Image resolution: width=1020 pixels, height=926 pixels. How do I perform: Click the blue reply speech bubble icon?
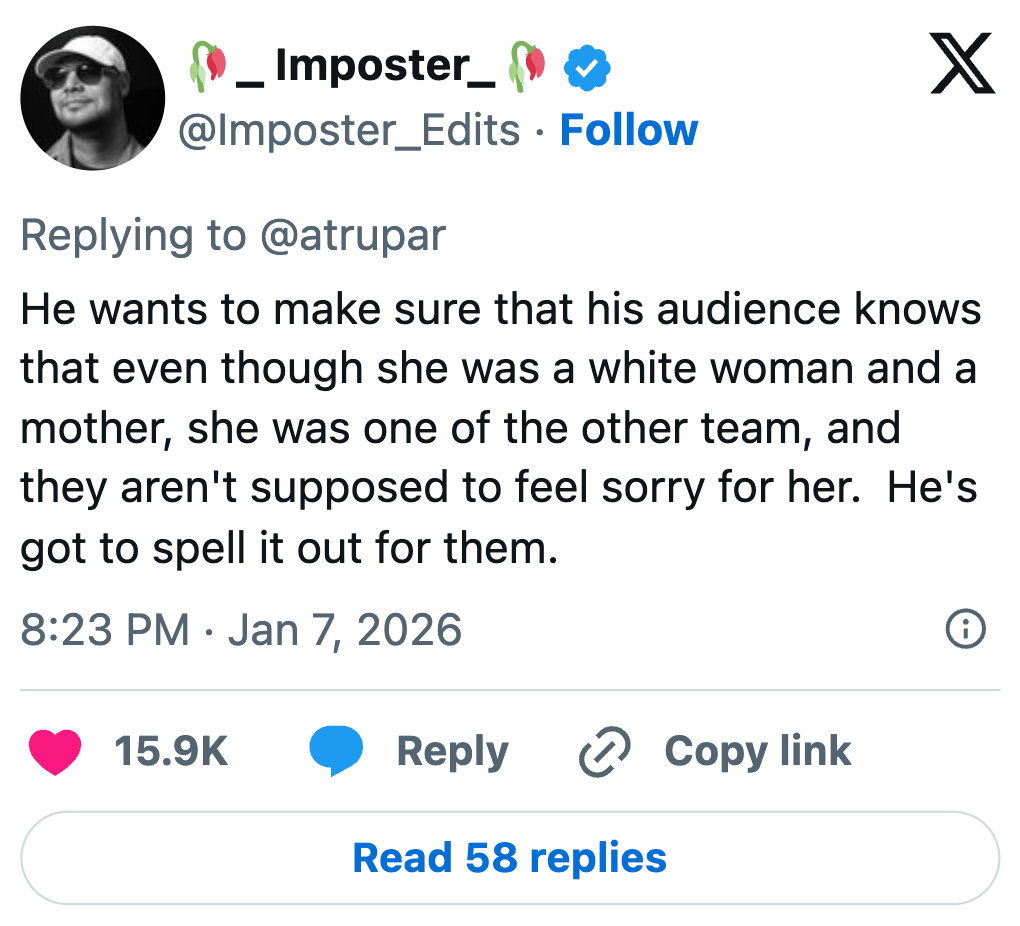(335, 752)
